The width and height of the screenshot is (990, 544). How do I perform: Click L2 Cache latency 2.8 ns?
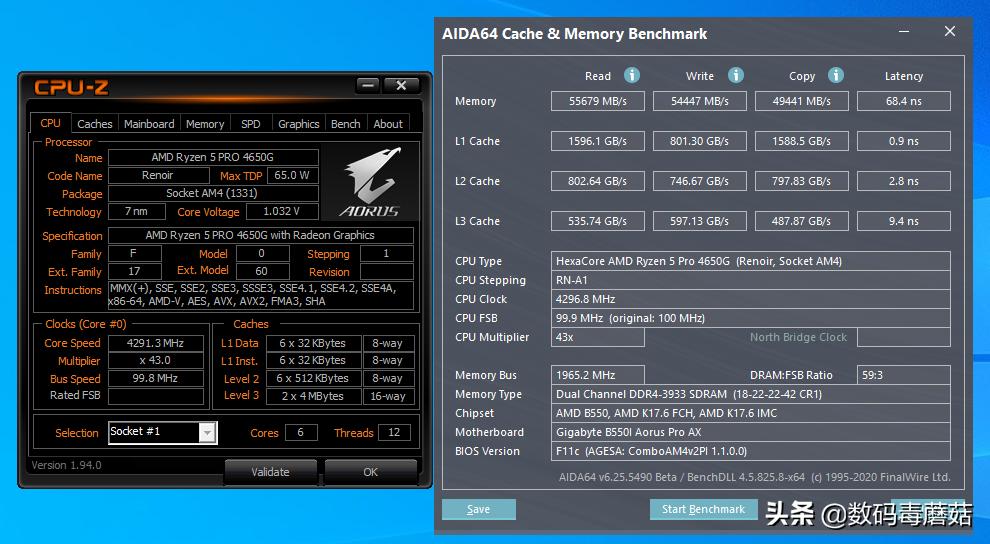pos(904,181)
